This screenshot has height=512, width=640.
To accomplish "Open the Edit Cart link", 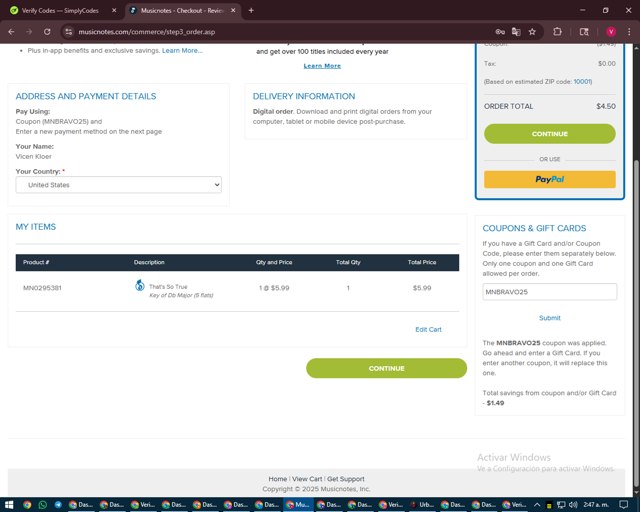I will [428, 329].
